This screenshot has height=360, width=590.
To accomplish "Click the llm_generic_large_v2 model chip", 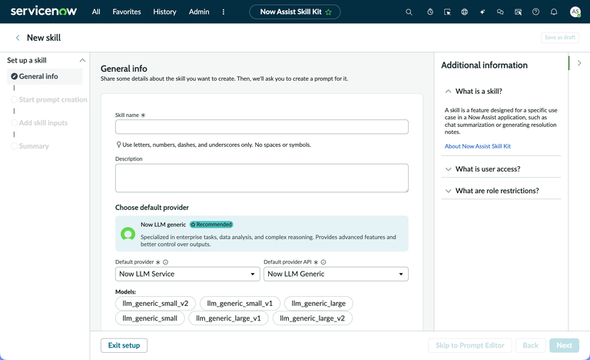I will coord(312,318).
